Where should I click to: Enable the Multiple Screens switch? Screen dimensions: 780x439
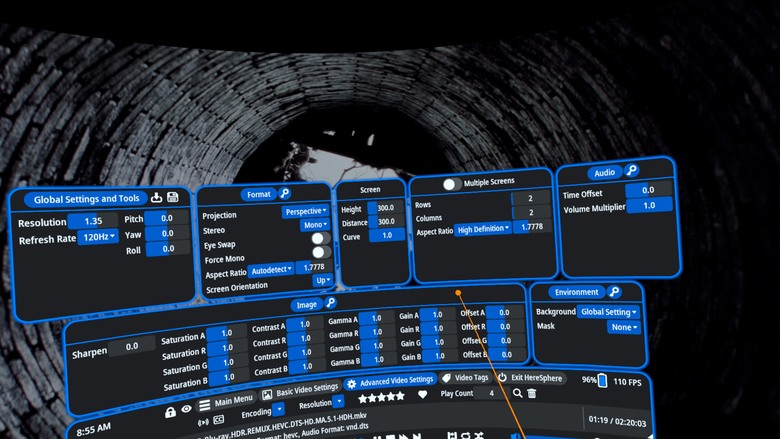point(452,184)
